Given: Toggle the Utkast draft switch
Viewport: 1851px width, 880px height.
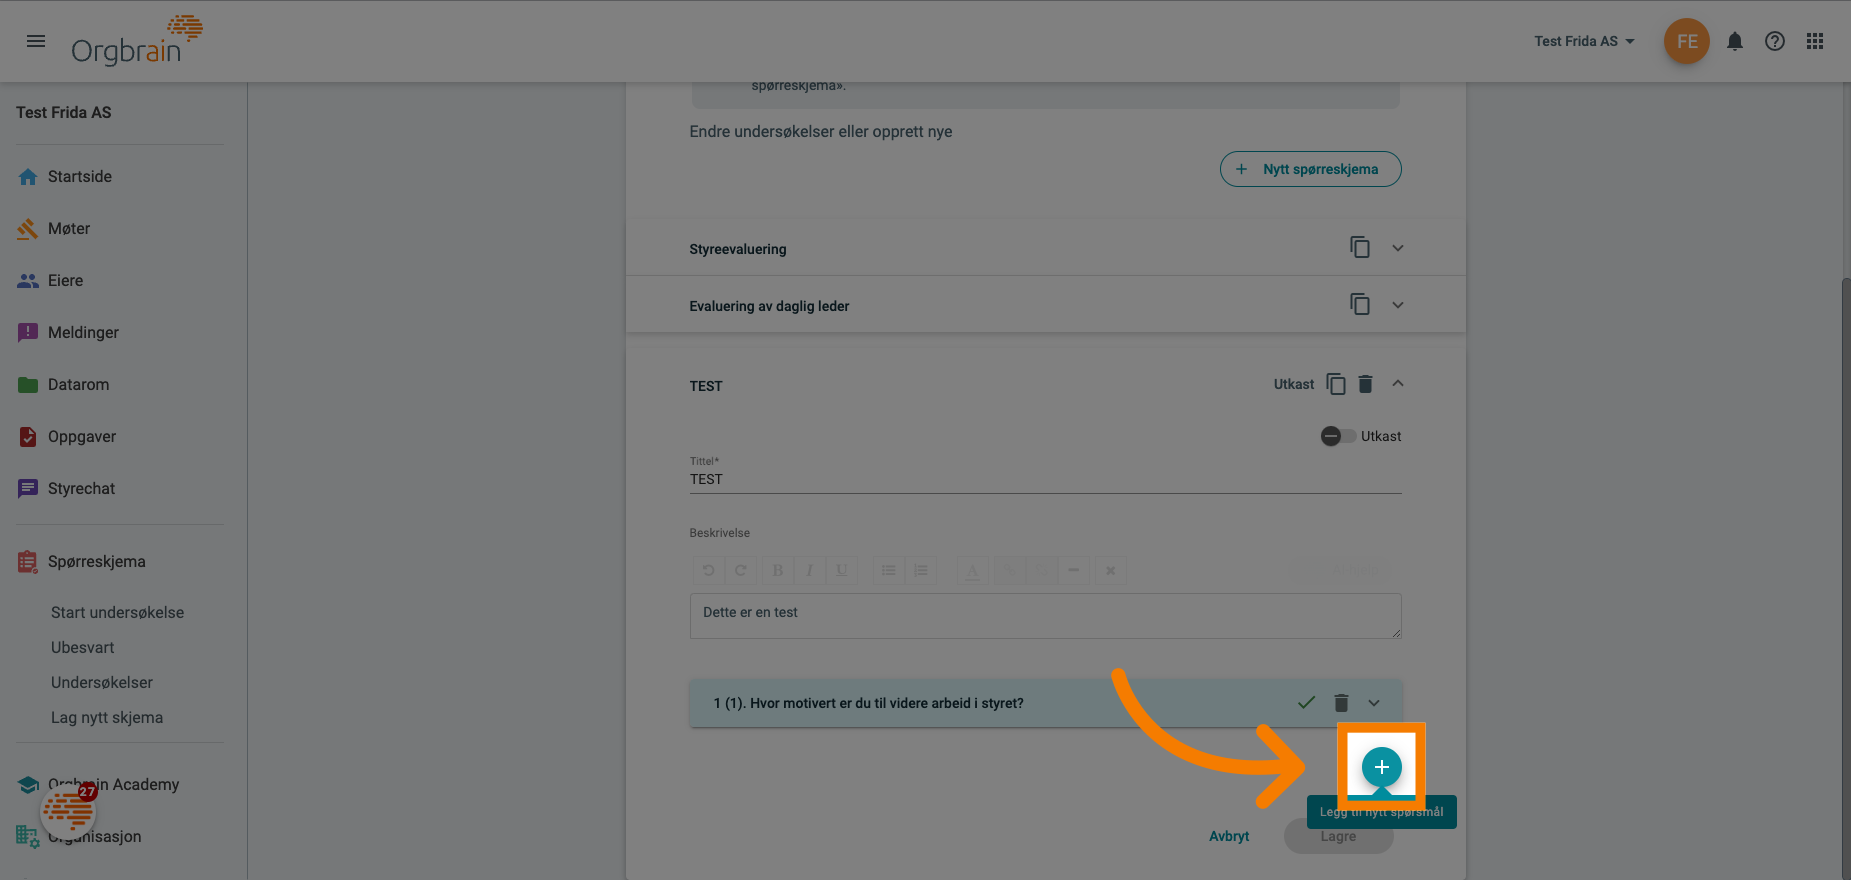Looking at the screenshot, I should point(1338,436).
